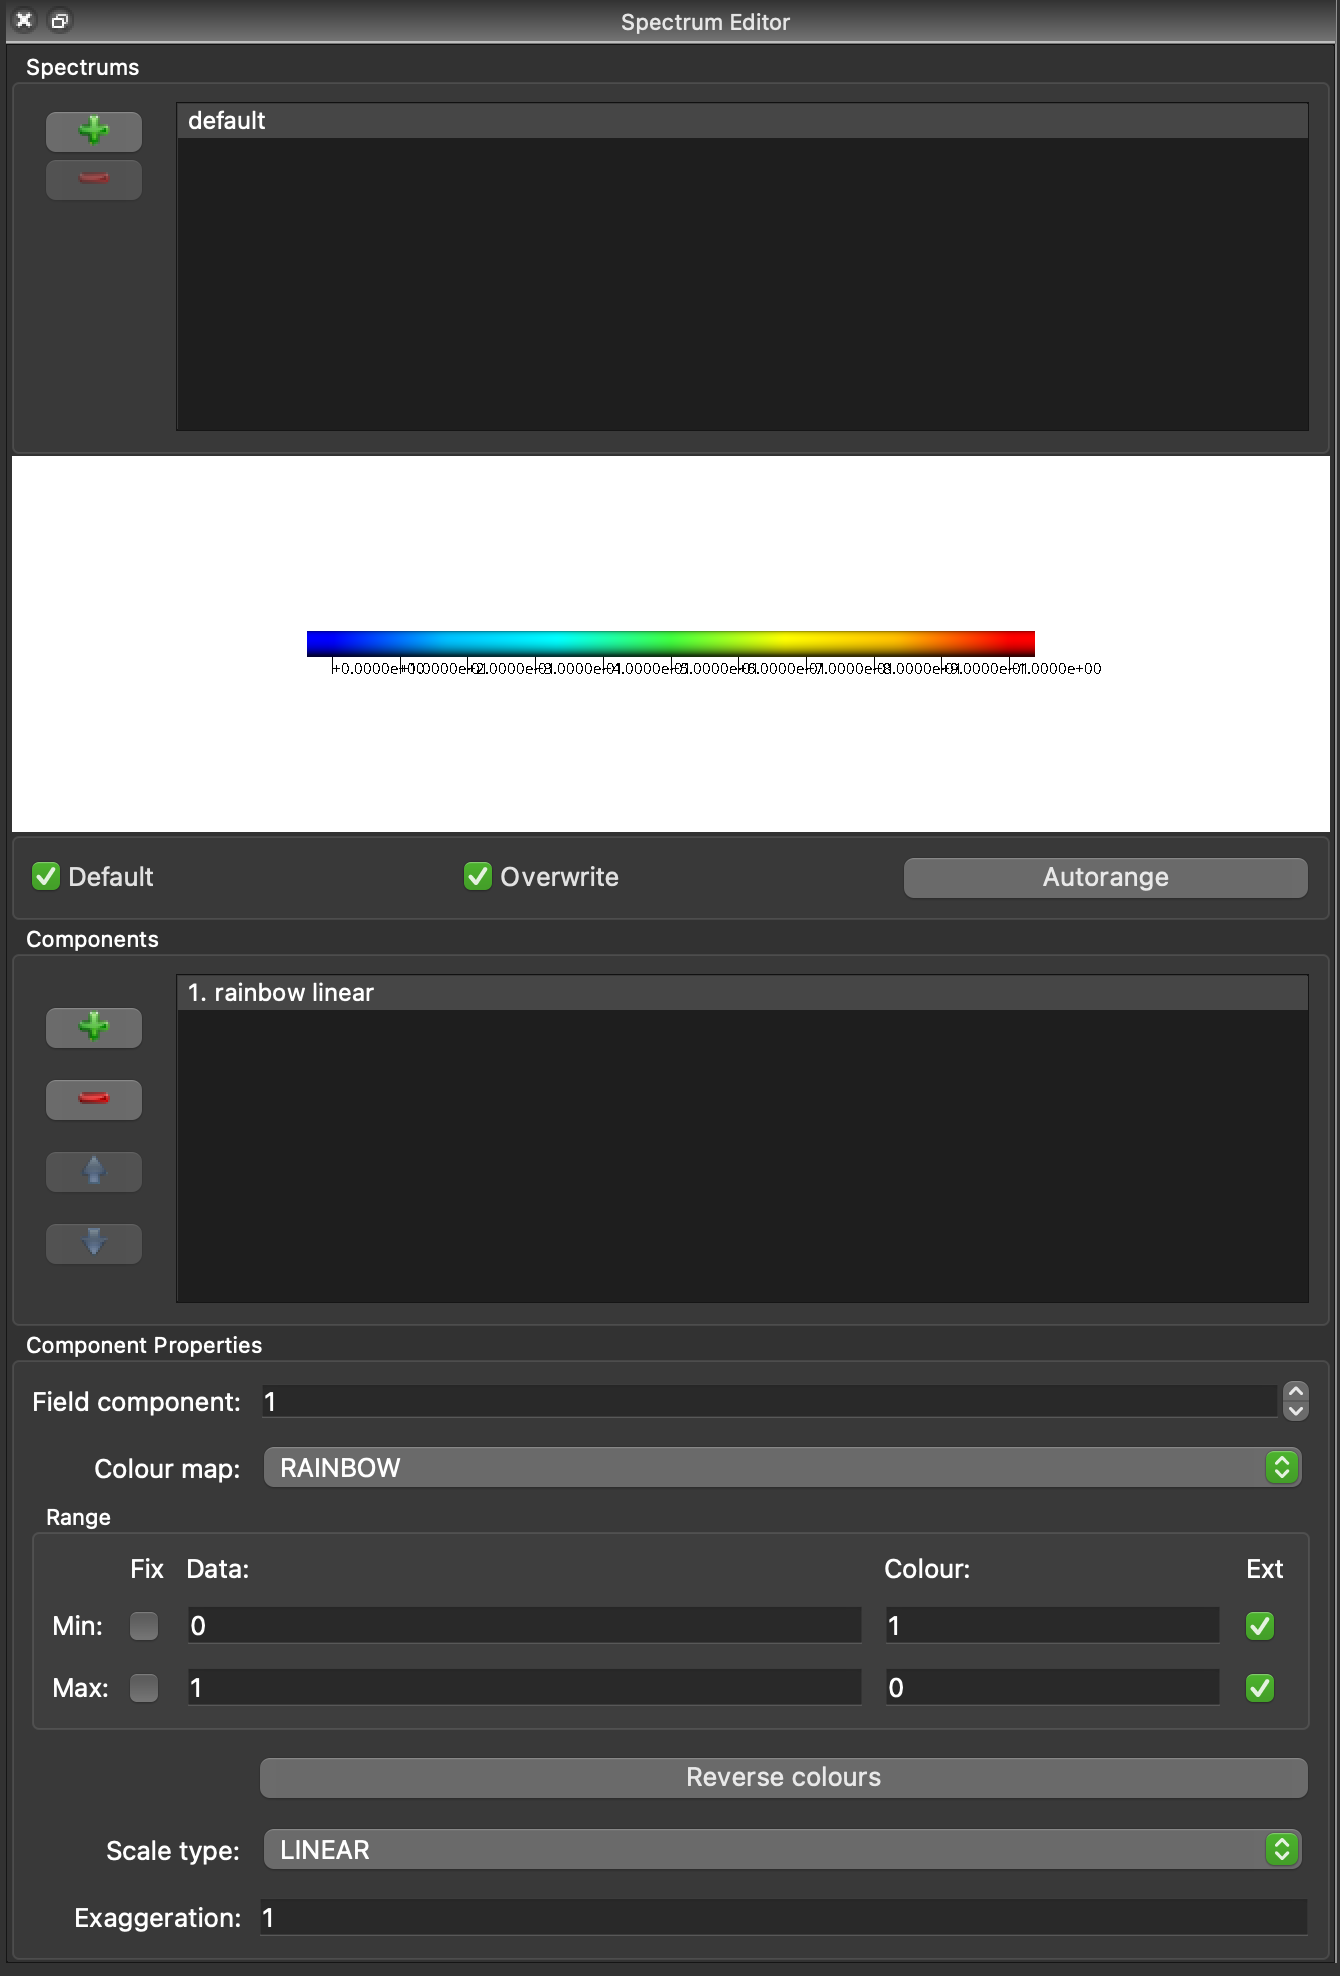
Task: Move component up with blue arrow
Action: pos(94,1171)
